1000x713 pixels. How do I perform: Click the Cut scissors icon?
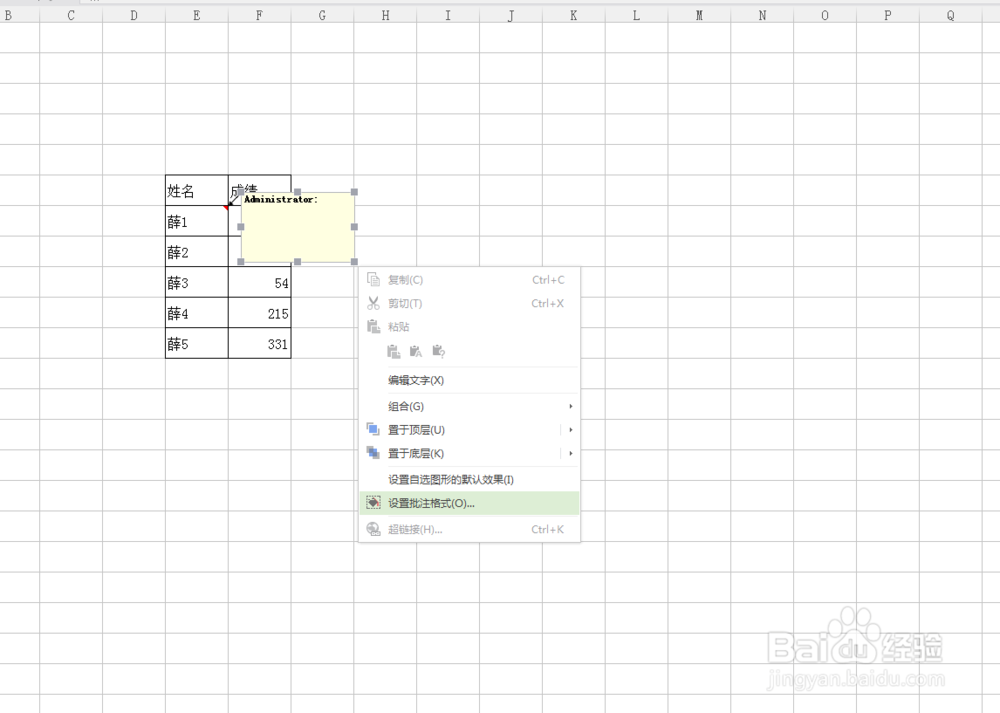[x=374, y=303]
